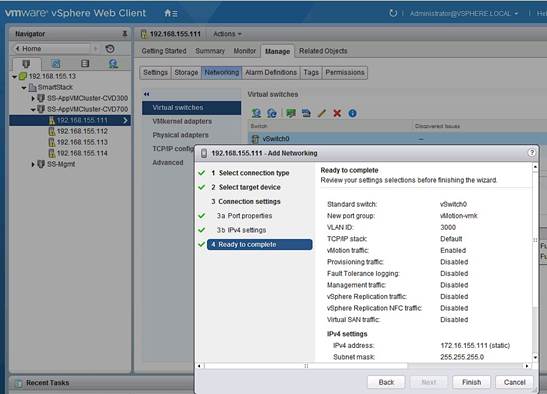The width and height of the screenshot is (547, 394).
Task: Open the Related Objects tab
Action: click(x=323, y=51)
